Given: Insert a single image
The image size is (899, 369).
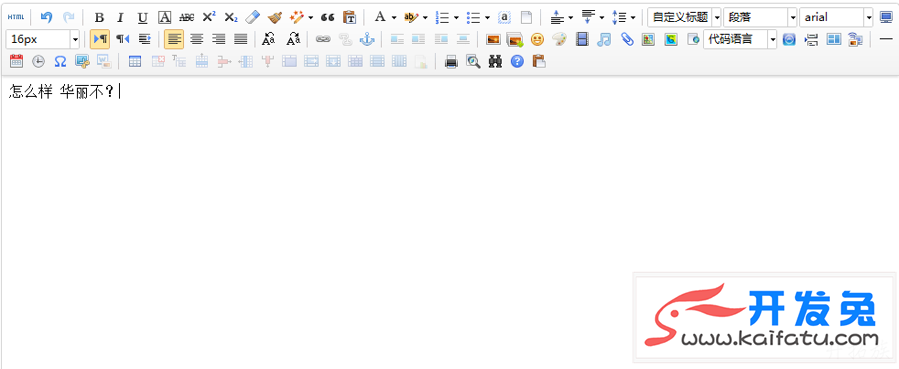Looking at the screenshot, I should [x=493, y=39].
